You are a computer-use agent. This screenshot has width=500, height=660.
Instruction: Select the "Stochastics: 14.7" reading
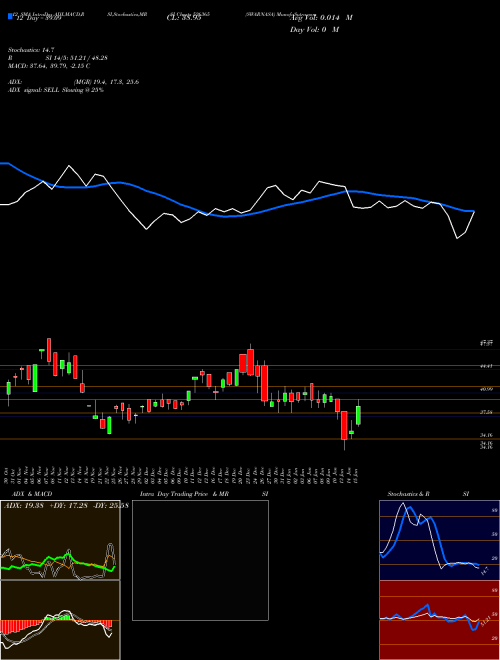coord(31,50)
